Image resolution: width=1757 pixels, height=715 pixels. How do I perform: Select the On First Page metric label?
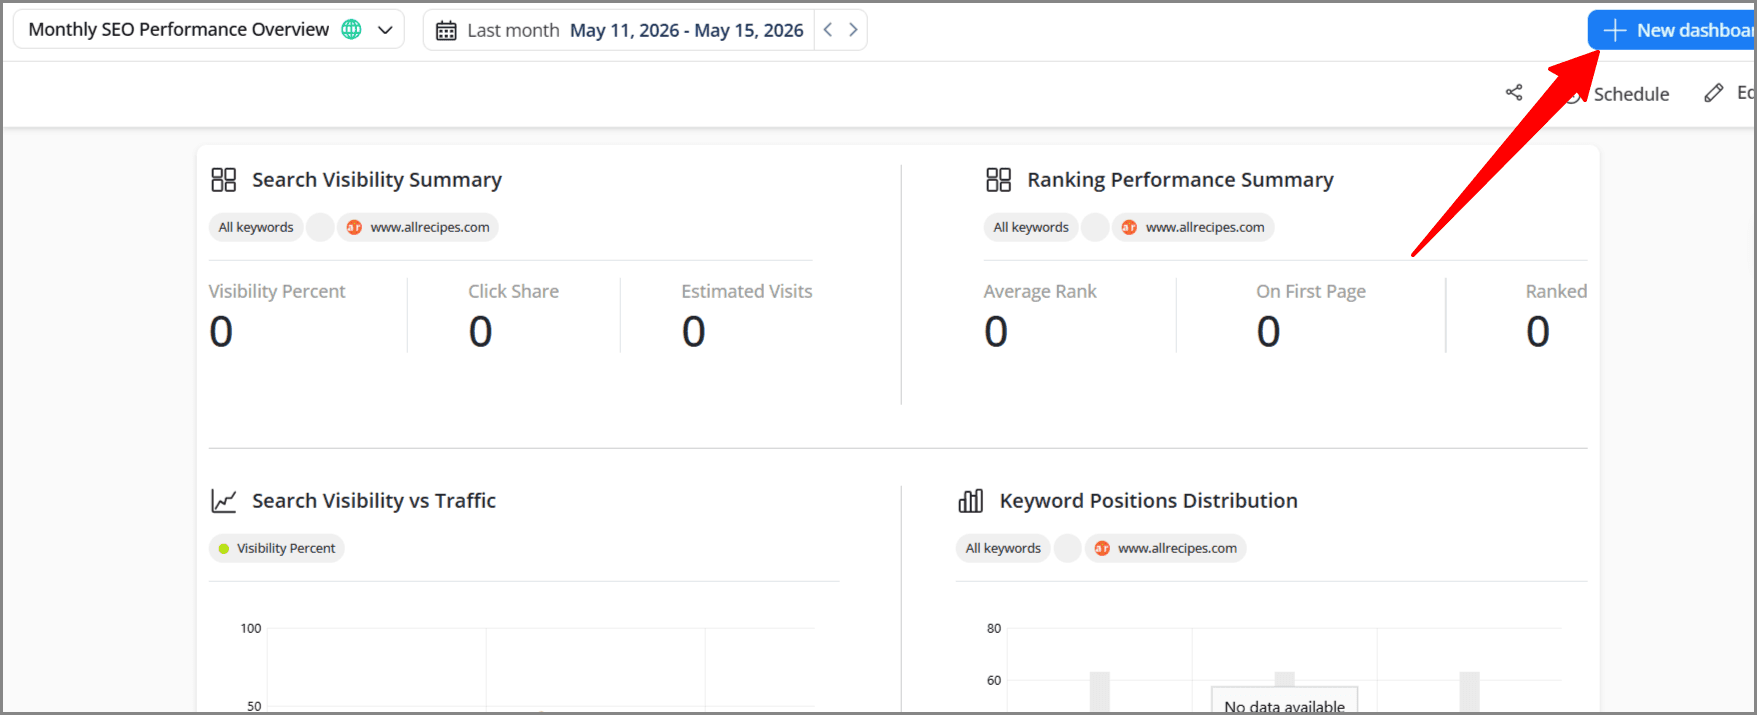pyautogui.click(x=1311, y=291)
